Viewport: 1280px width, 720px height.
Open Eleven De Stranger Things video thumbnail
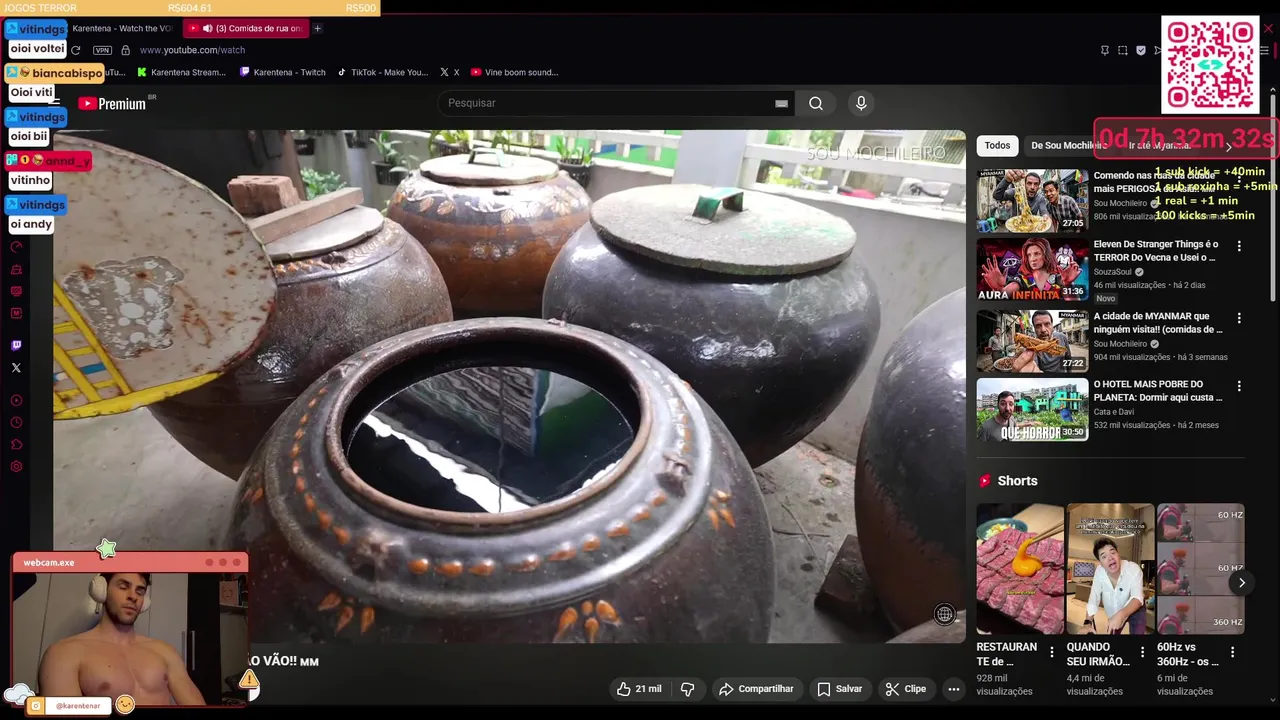click(1032, 269)
